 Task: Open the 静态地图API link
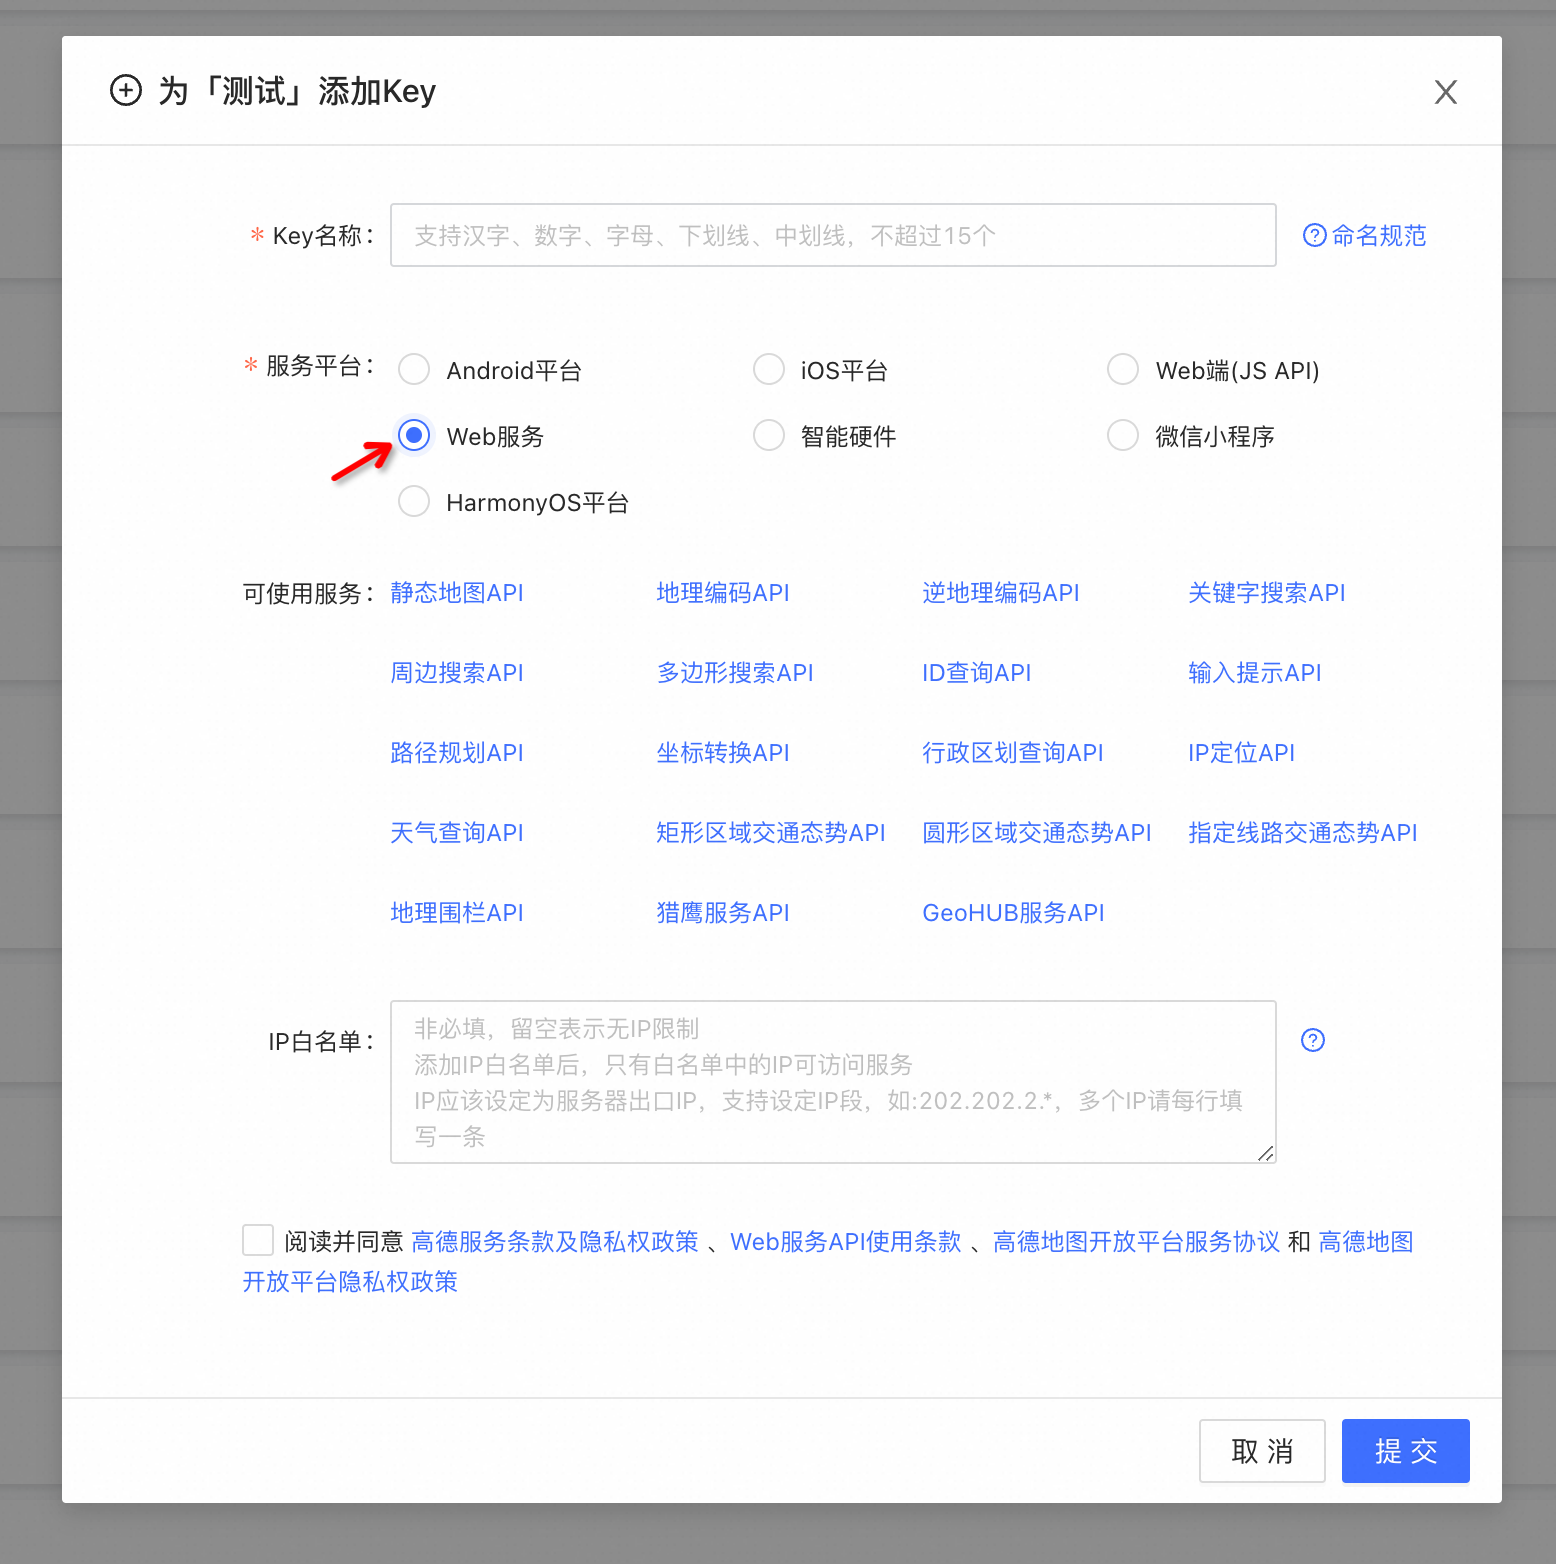tap(456, 592)
